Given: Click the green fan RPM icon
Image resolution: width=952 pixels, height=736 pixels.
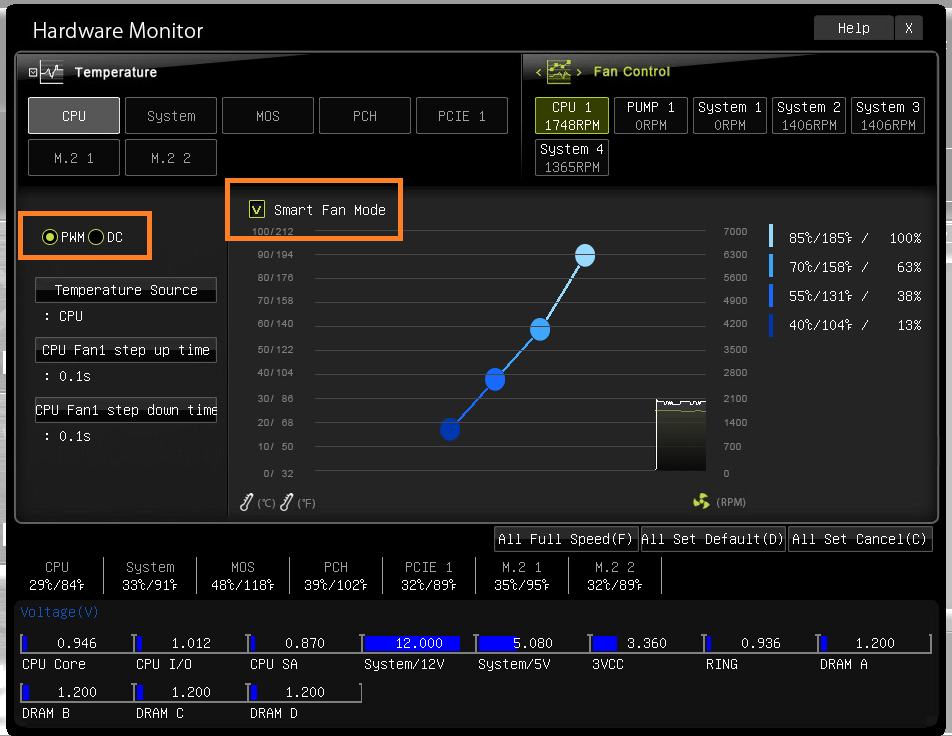Looking at the screenshot, I should coord(701,502).
